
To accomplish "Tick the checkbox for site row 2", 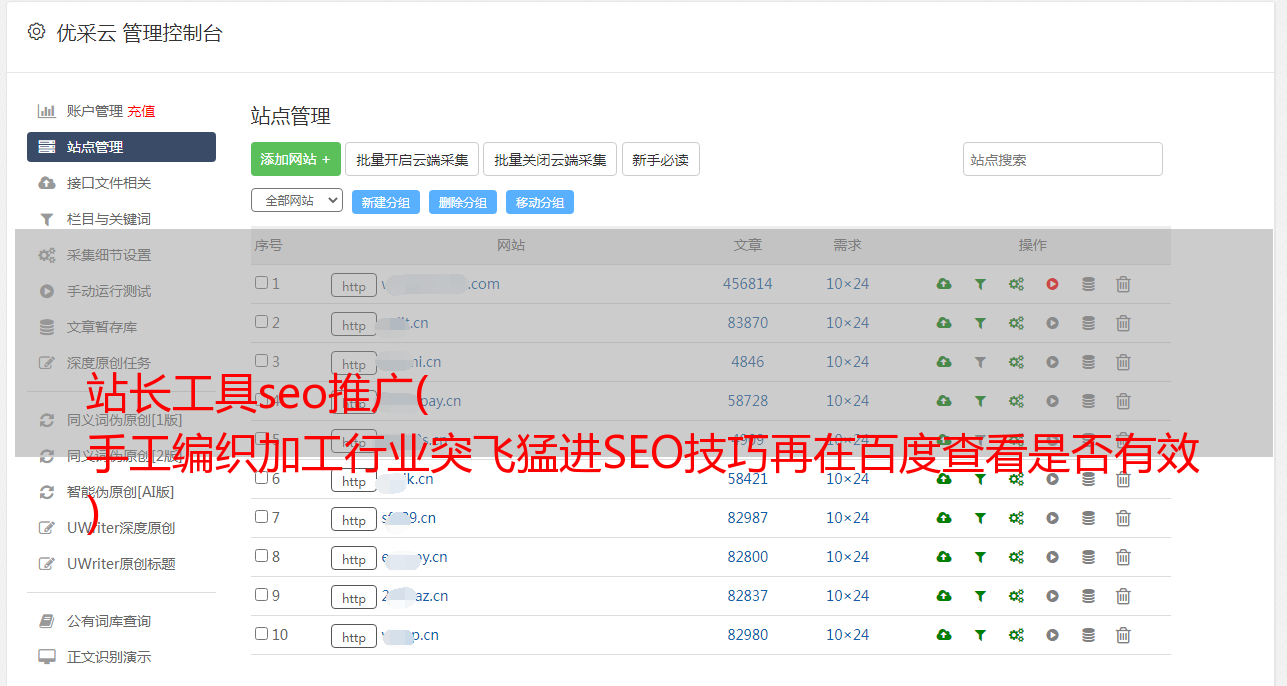I will point(261,322).
